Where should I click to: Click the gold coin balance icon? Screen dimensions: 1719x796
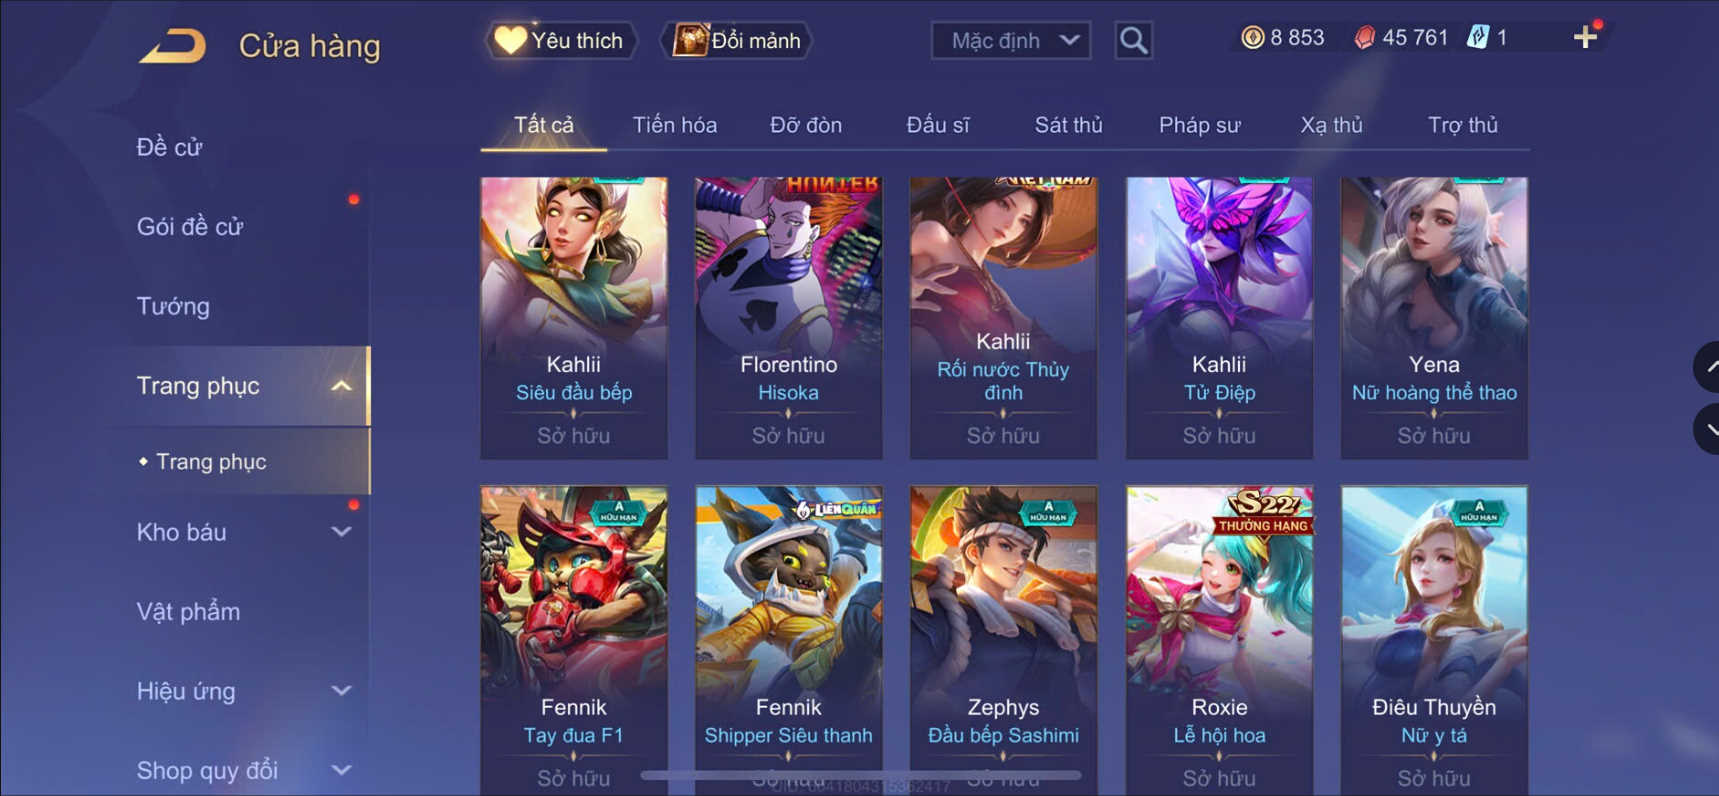coord(1252,38)
